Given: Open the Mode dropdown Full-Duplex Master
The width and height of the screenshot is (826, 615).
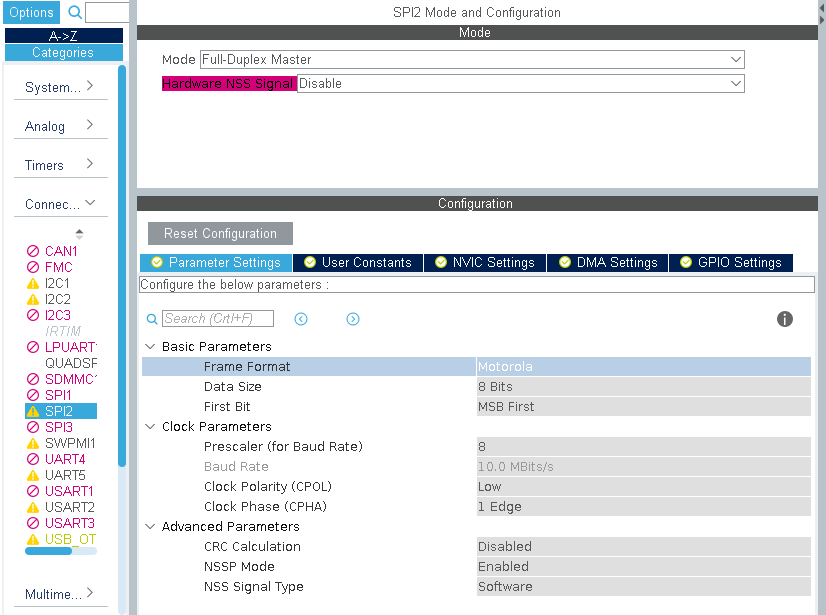Looking at the screenshot, I should coord(471,60).
